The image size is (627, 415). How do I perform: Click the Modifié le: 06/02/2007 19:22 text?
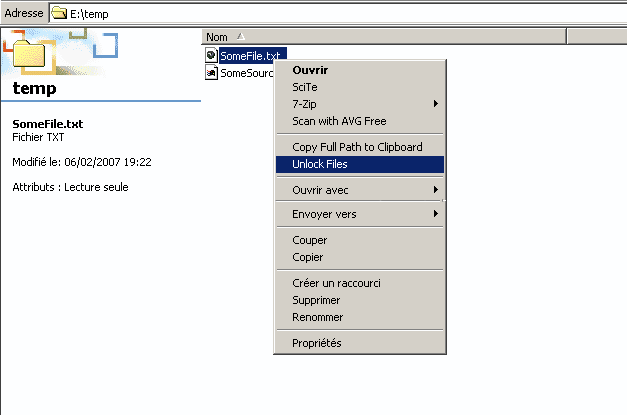(x=82, y=162)
